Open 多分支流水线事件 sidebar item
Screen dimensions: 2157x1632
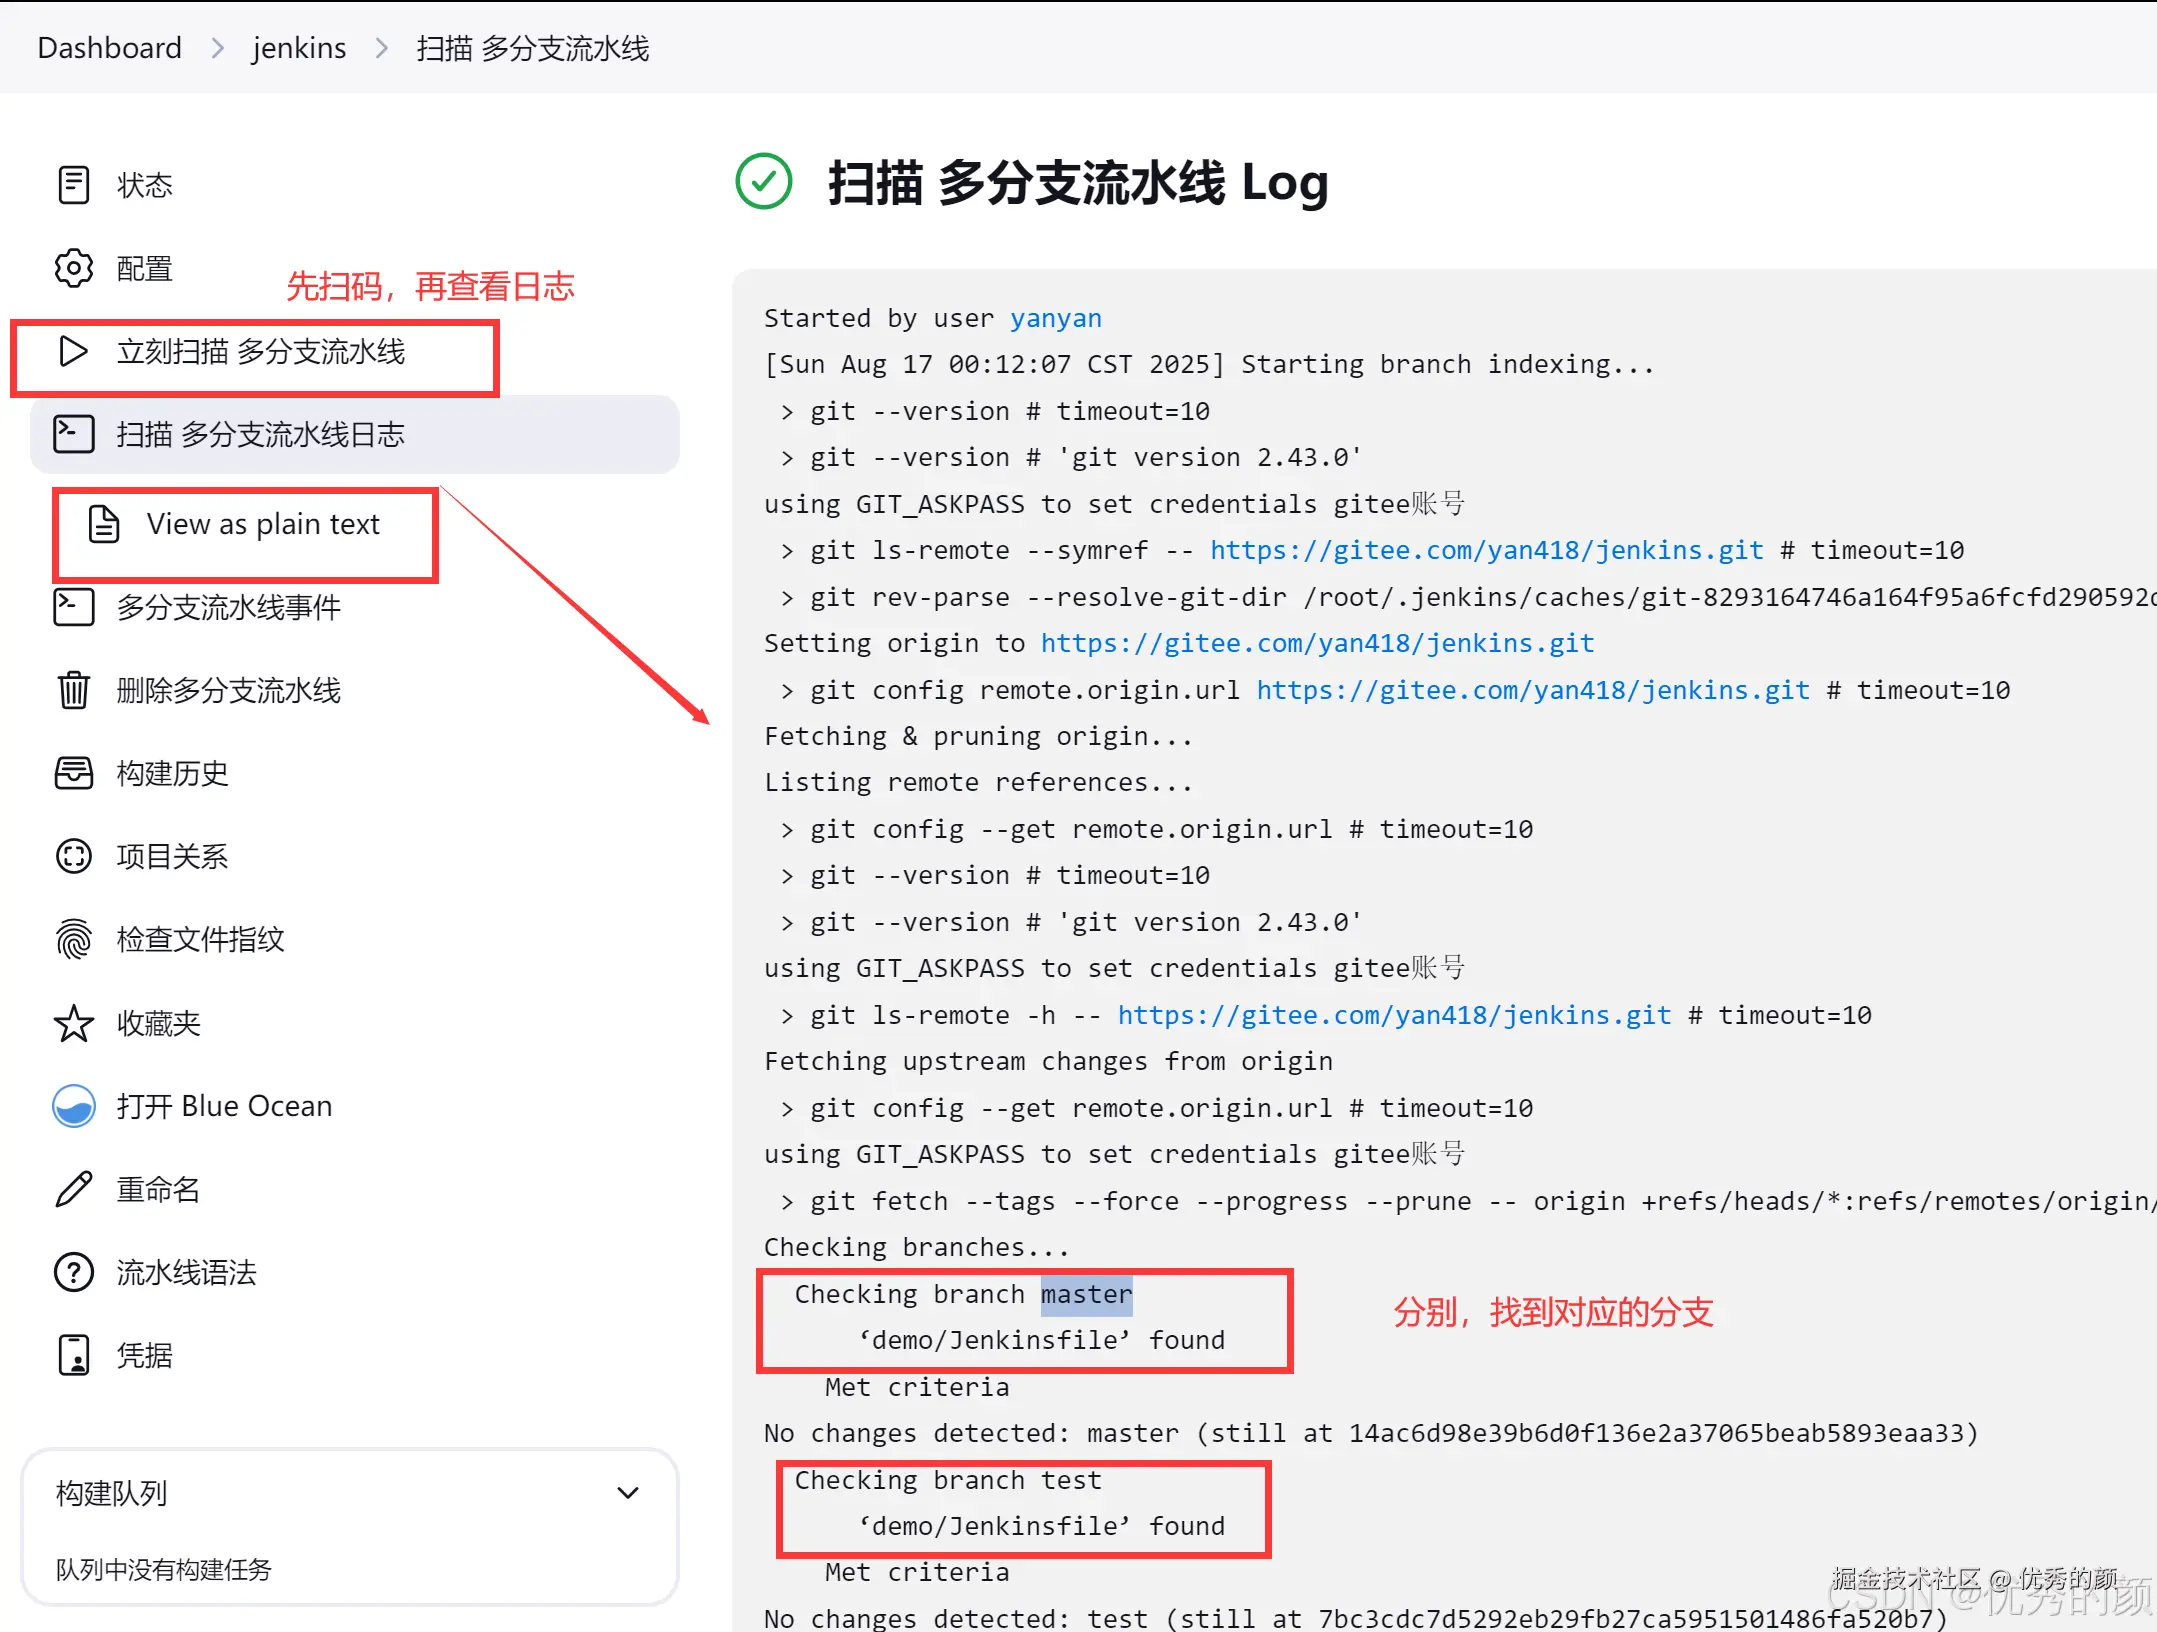[228, 607]
